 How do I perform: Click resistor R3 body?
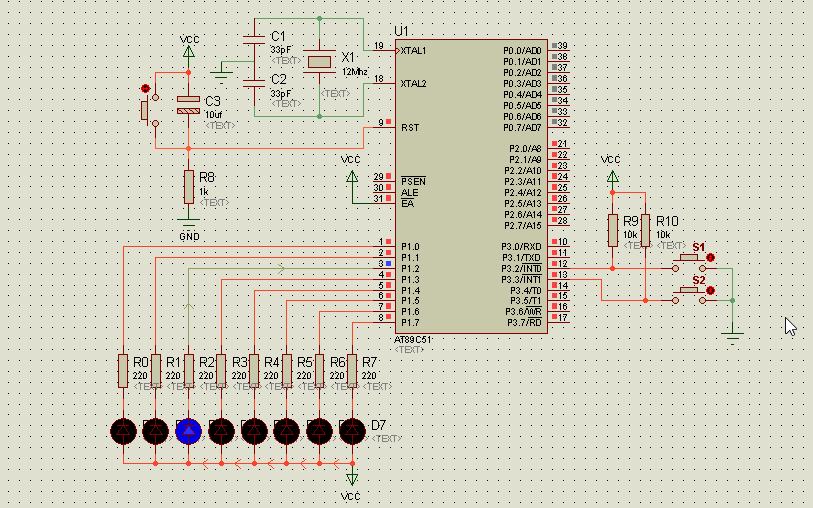221,371
